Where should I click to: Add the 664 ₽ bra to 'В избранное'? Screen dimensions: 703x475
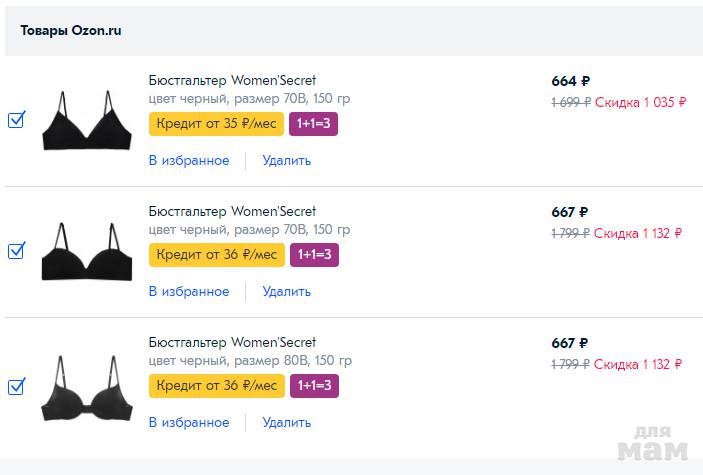pyautogui.click(x=189, y=160)
